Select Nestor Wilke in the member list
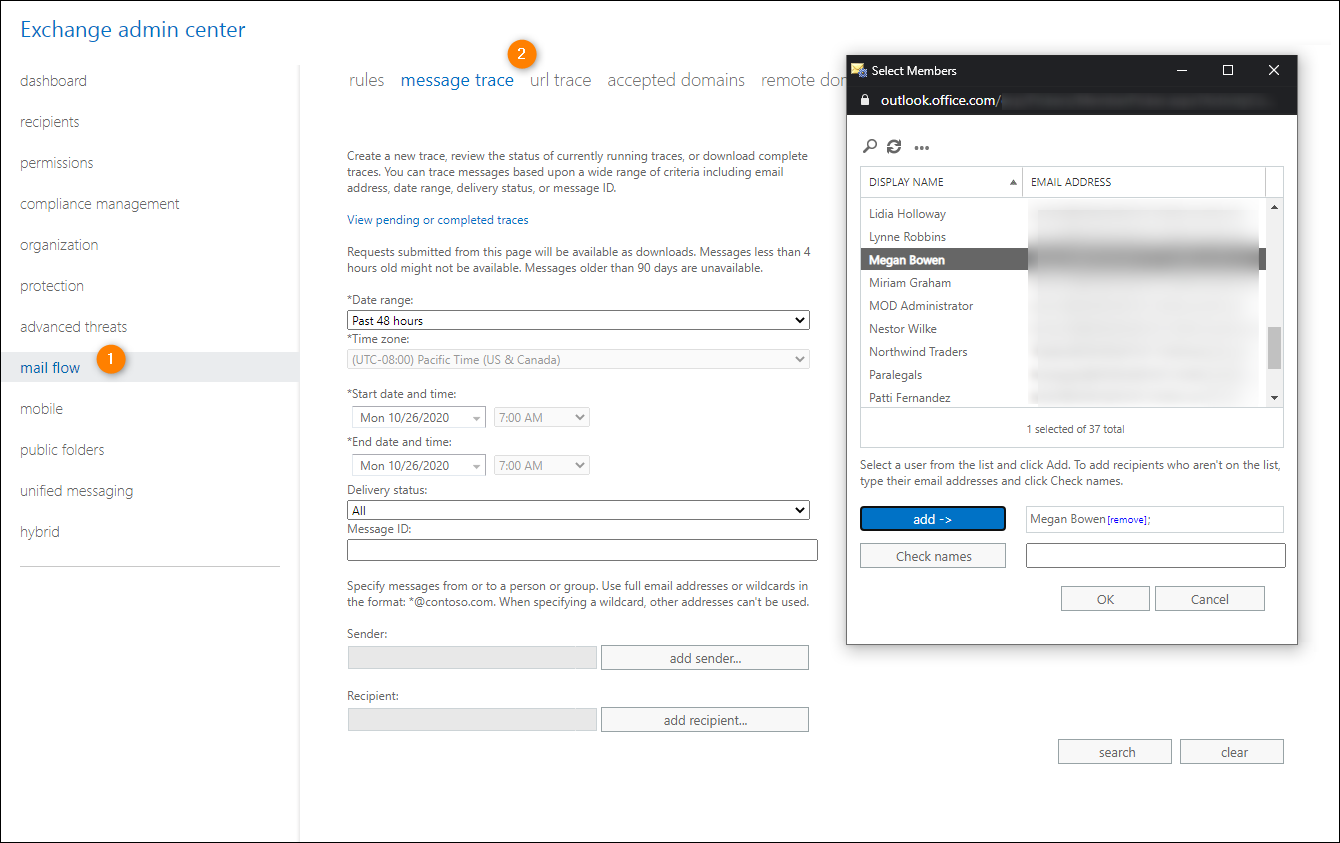 [x=903, y=329]
